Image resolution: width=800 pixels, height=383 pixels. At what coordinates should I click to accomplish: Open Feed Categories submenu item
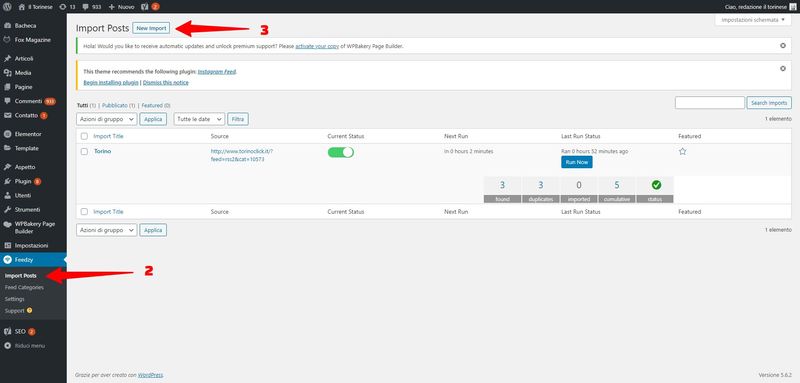[24, 288]
